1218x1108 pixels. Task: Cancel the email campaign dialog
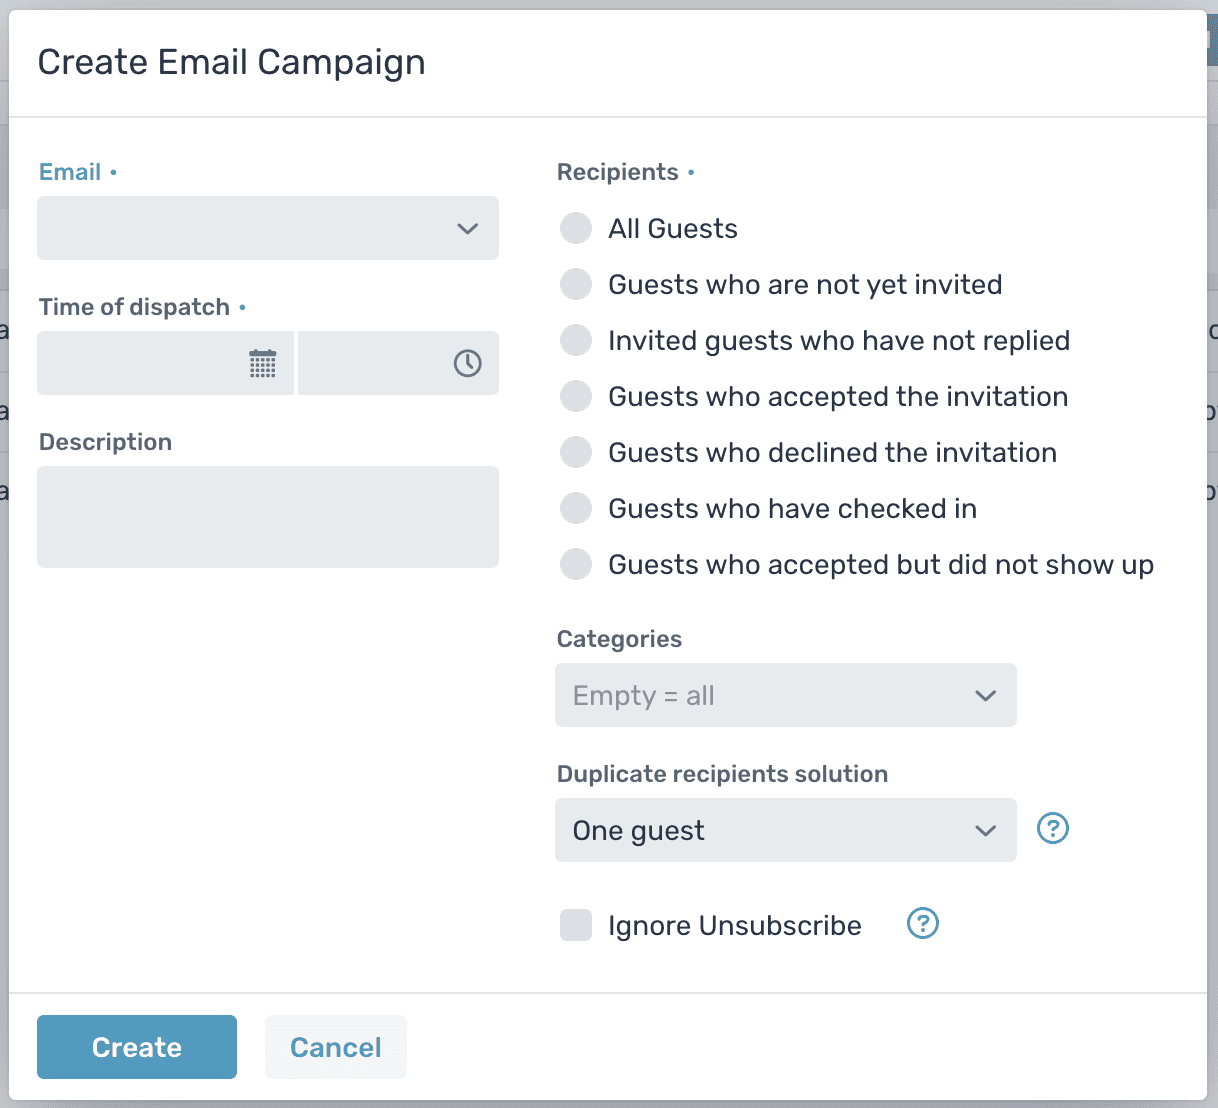click(335, 1047)
